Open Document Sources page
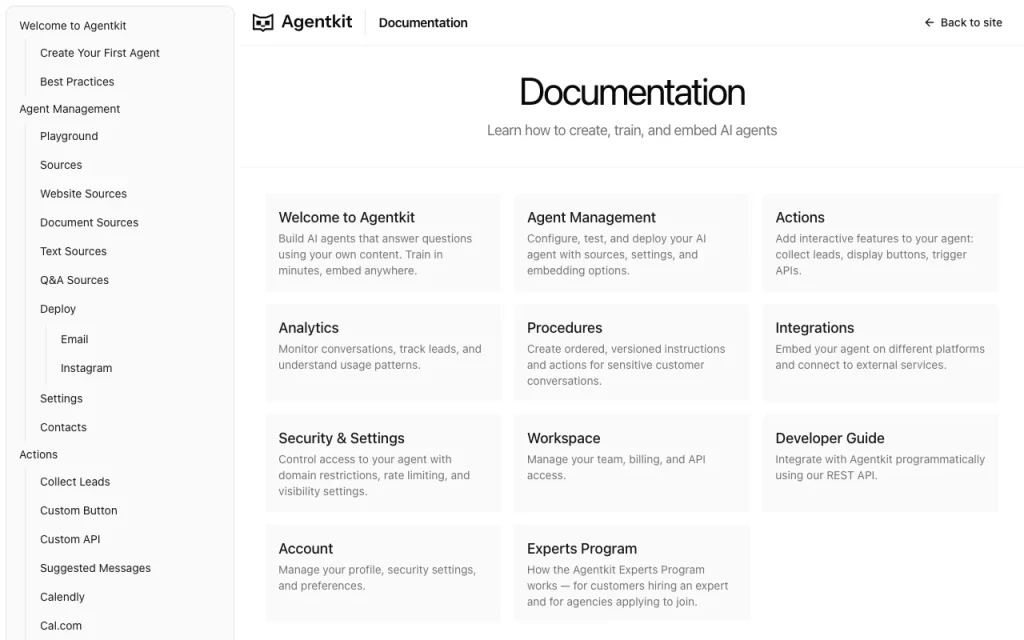The height and width of the screenshot is (640, 1024). [89, 223]
